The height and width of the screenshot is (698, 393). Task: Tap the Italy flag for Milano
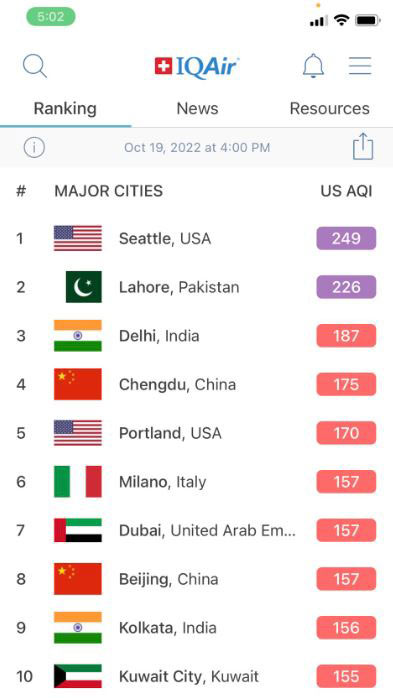[78, 482]
